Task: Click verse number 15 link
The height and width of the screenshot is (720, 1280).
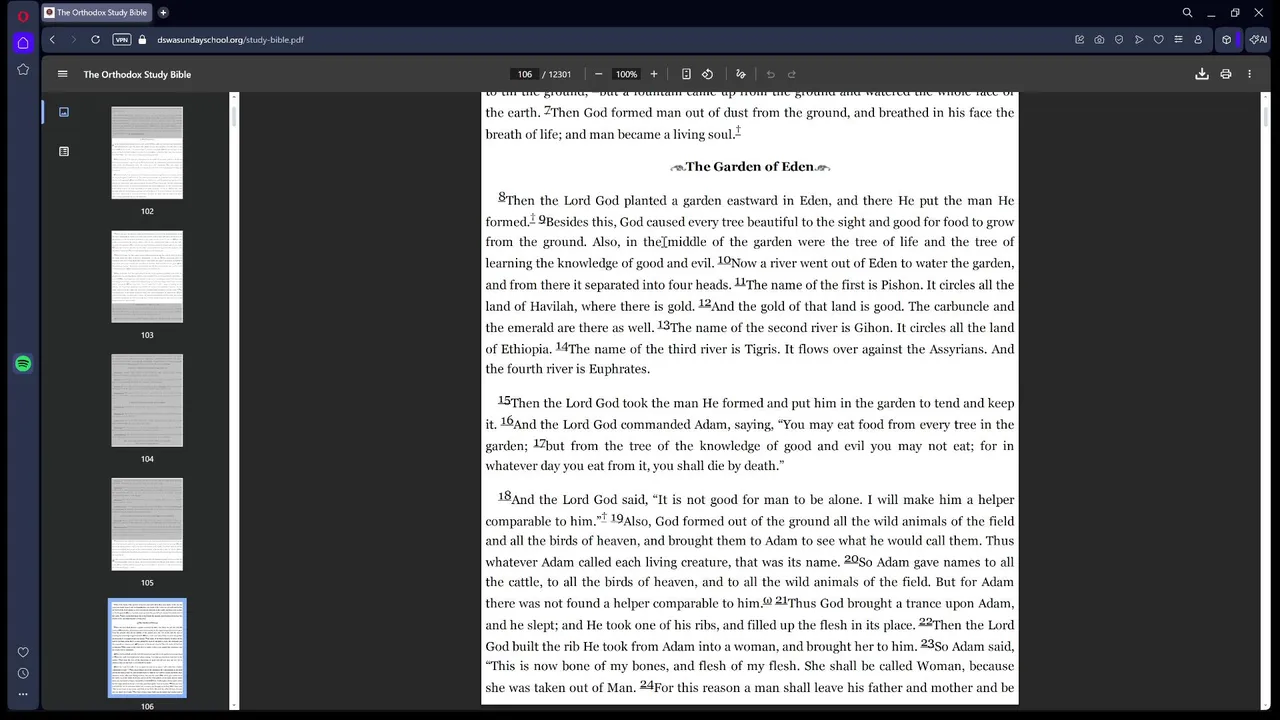Action: [x=504, y=400]
